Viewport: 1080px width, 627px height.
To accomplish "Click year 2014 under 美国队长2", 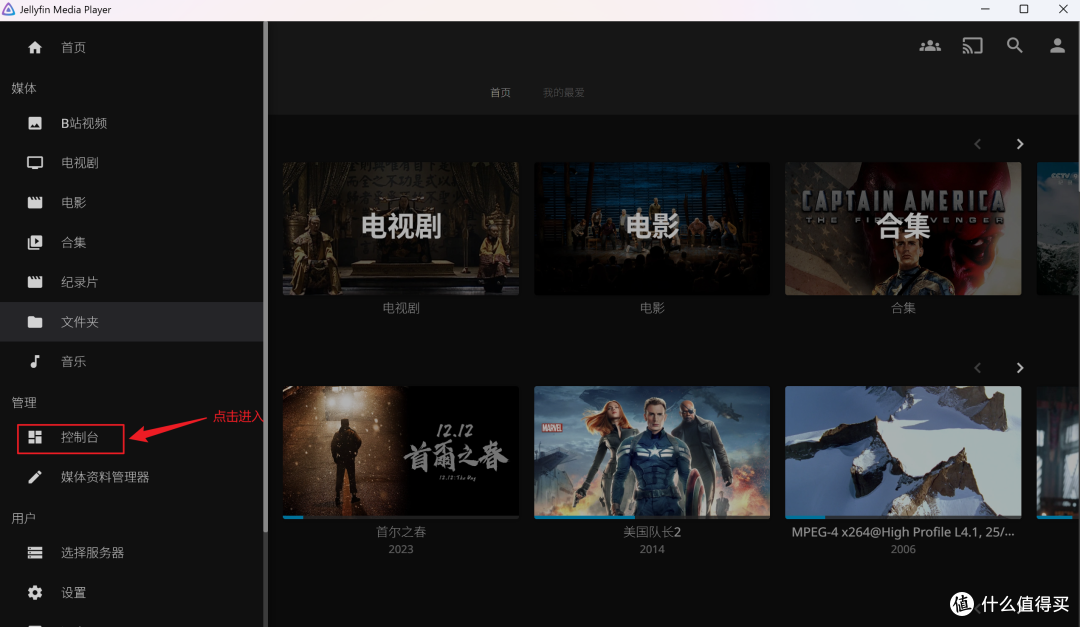I will coord(652,549).
